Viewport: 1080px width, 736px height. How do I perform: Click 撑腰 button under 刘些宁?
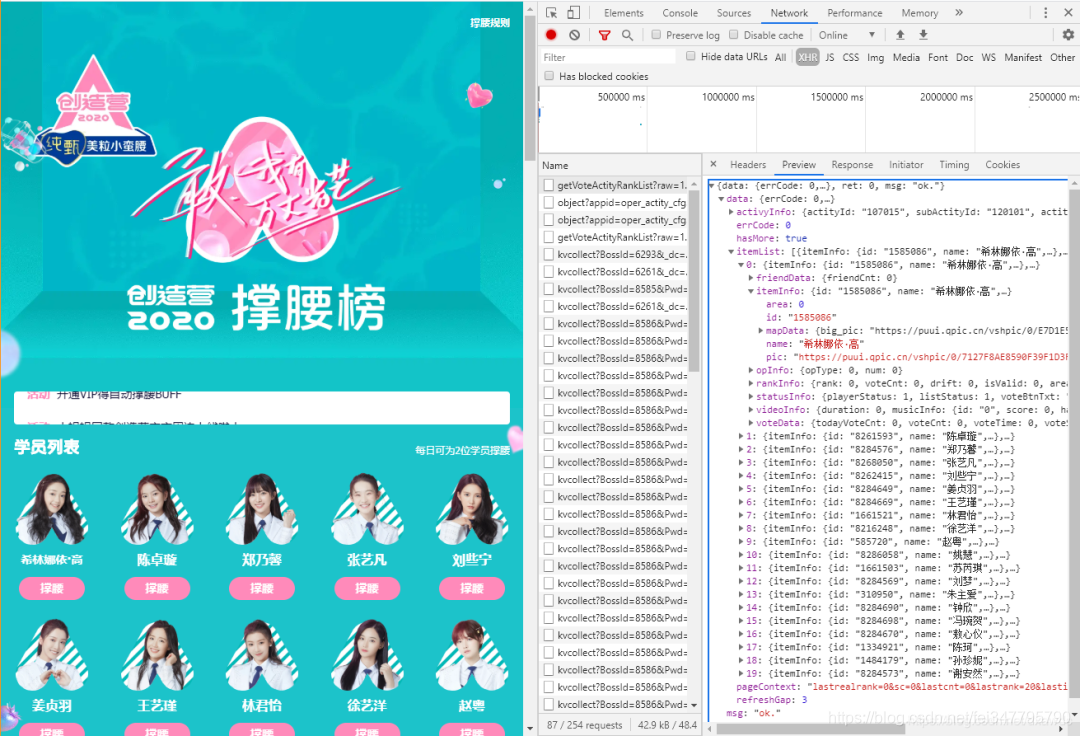(x=472, y=588)
